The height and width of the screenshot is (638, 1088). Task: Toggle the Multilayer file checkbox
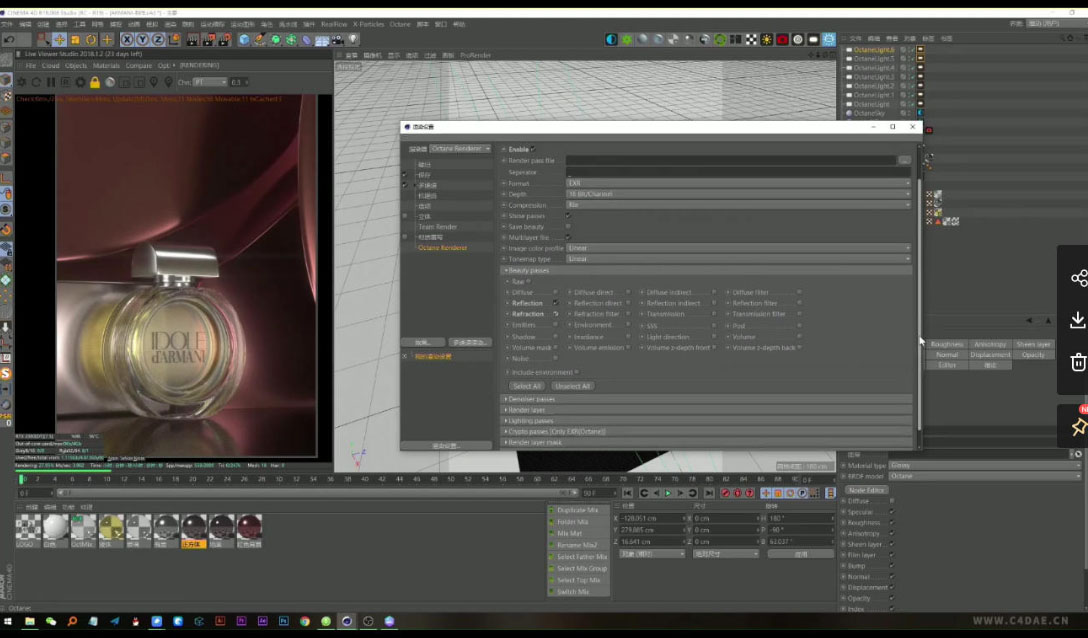568,237
